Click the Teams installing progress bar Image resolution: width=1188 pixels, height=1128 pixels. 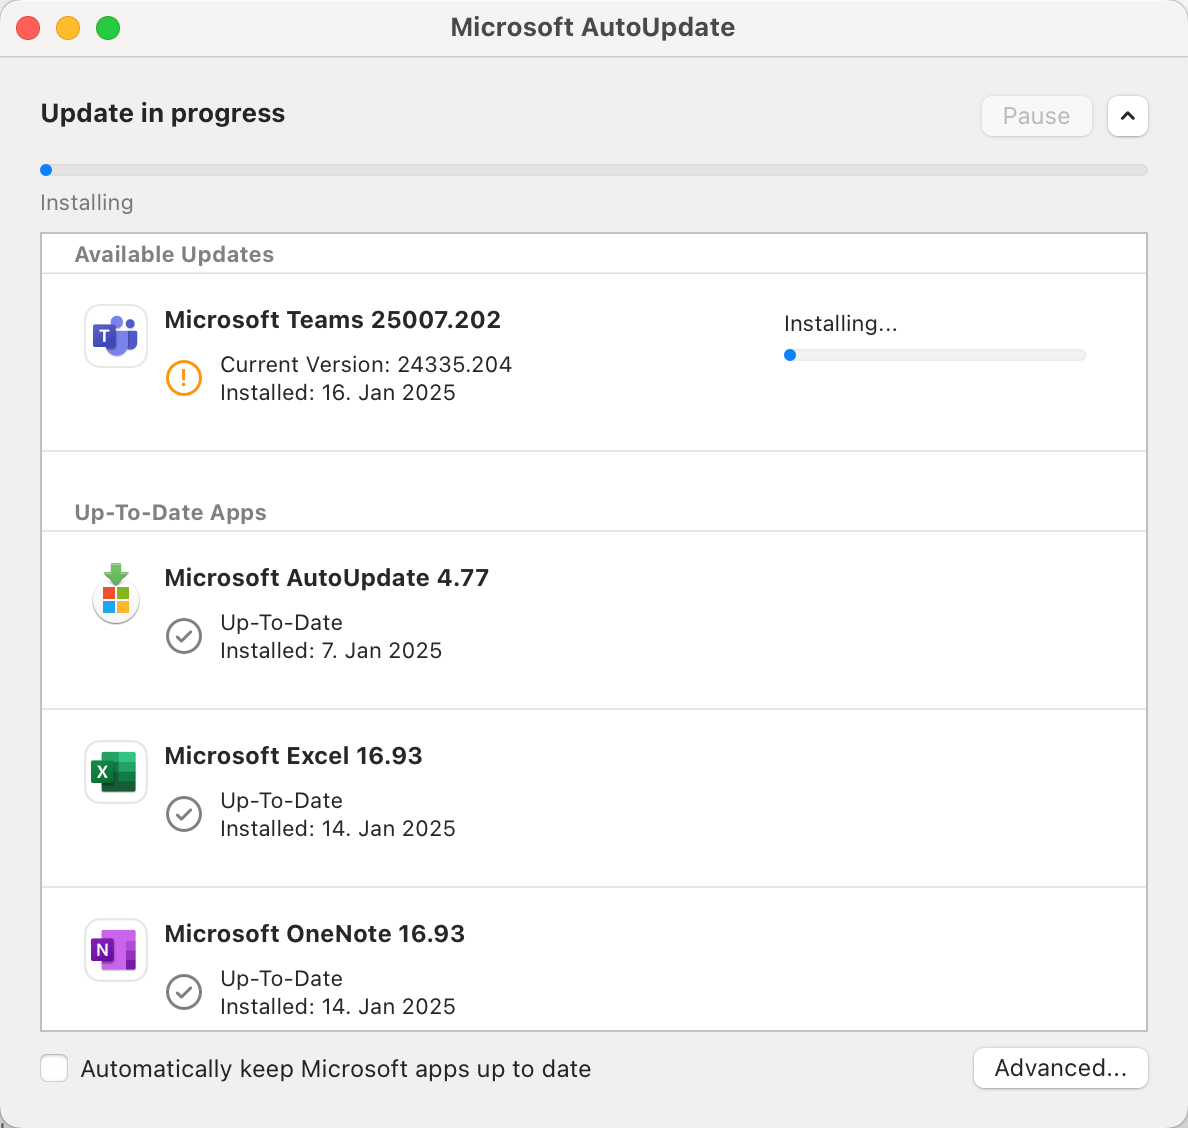coord(935,355)
